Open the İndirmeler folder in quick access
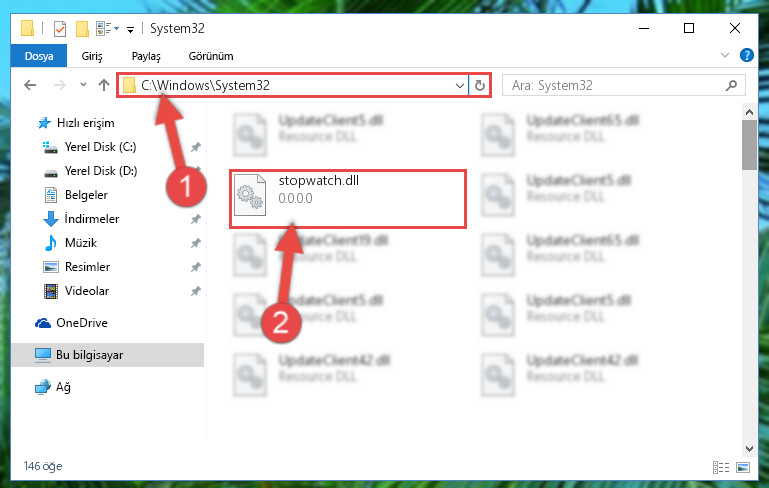The image size is (769, 488). pyautogui.click(x=92, y=219)
